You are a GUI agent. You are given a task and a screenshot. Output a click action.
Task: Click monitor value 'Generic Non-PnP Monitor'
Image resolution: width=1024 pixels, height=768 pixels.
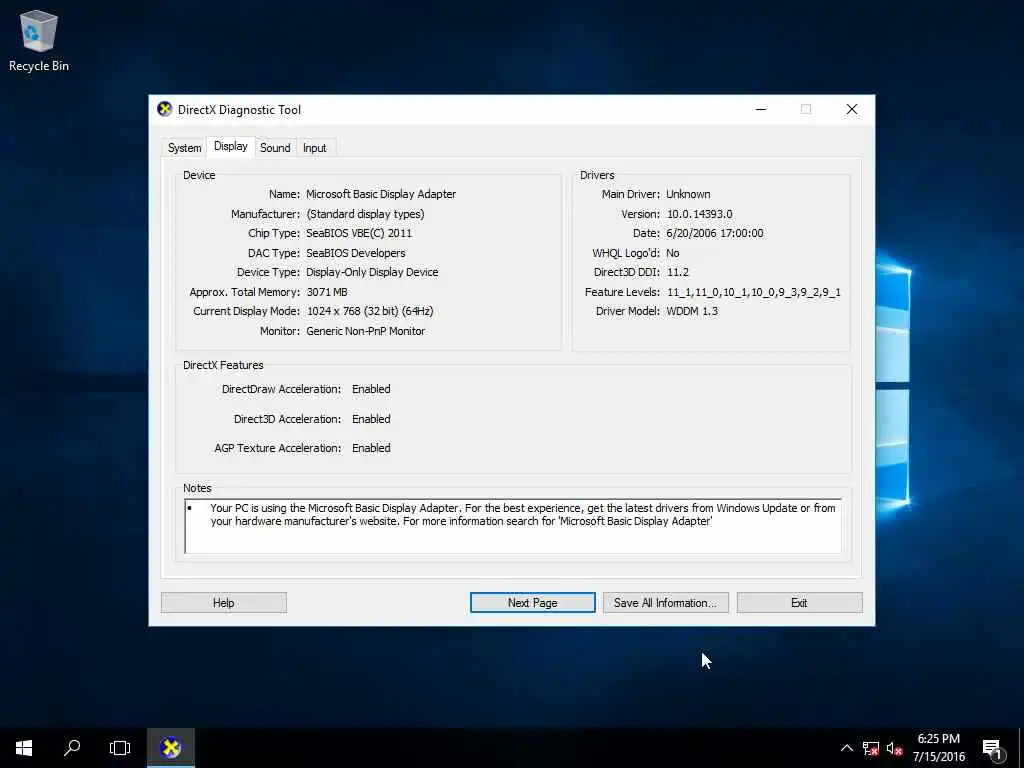coord(365,331)
